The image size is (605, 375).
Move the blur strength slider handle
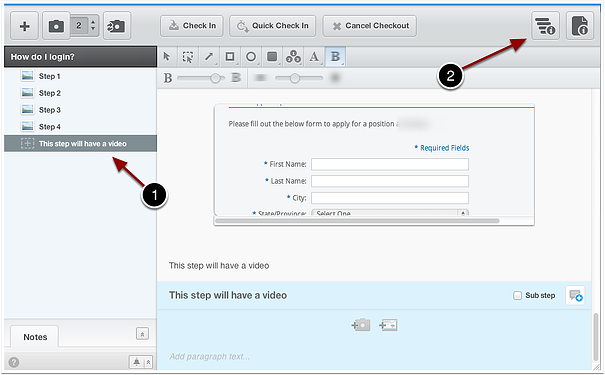(216, 78)
